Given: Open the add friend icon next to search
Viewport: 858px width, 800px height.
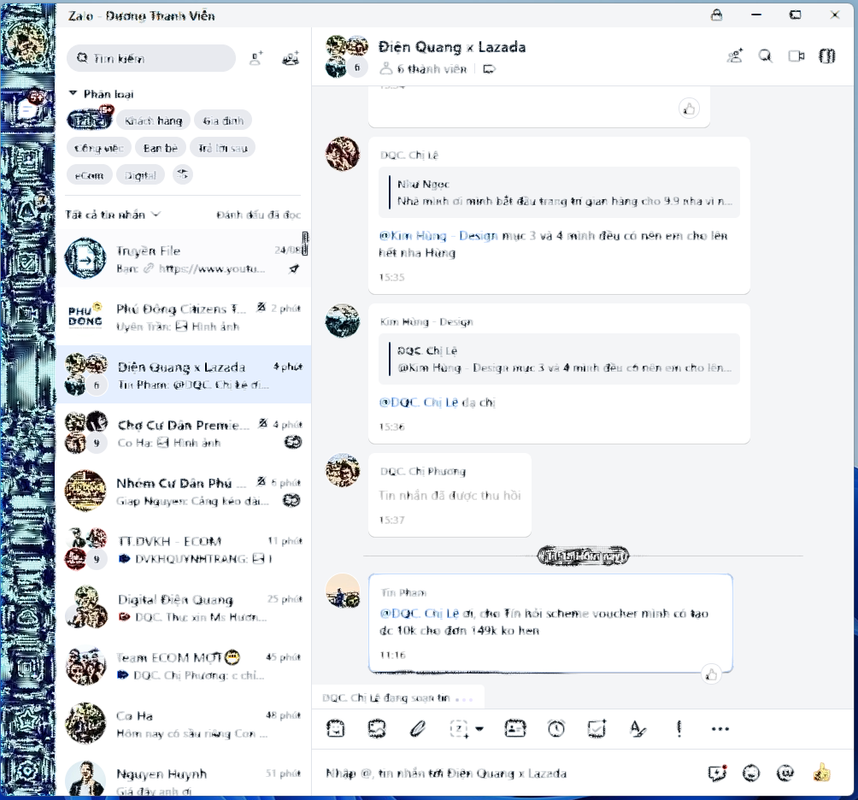Looking at the screenshot, I should point(256,58).
